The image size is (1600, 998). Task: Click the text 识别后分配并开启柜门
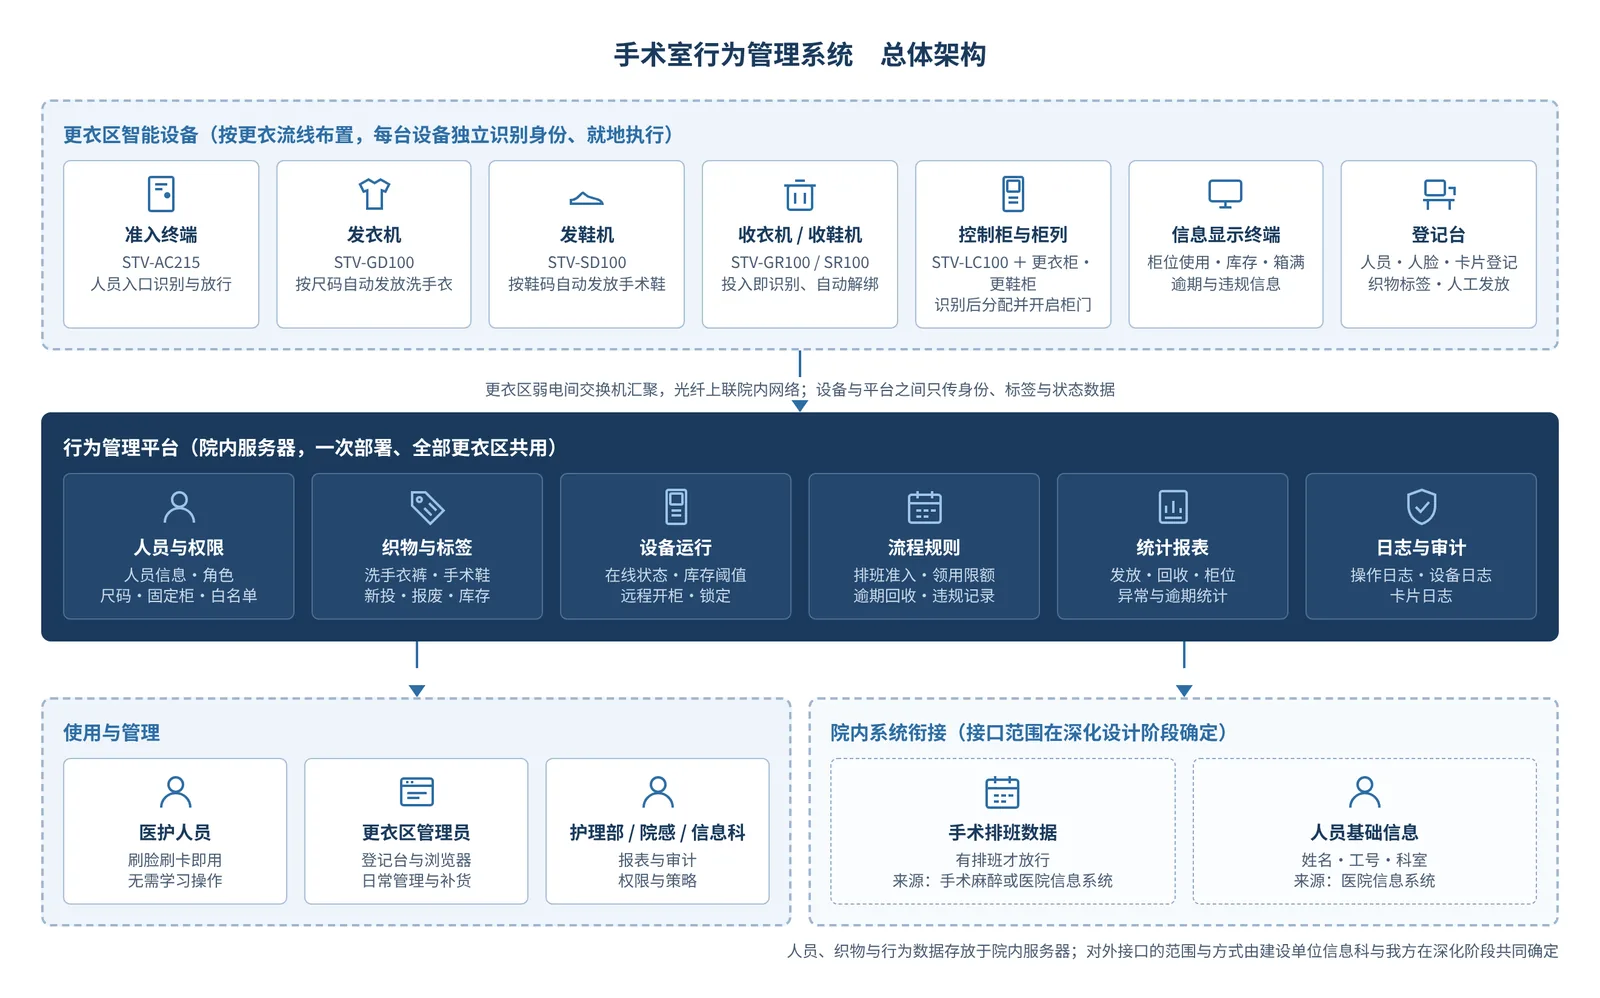point(1013,305)
